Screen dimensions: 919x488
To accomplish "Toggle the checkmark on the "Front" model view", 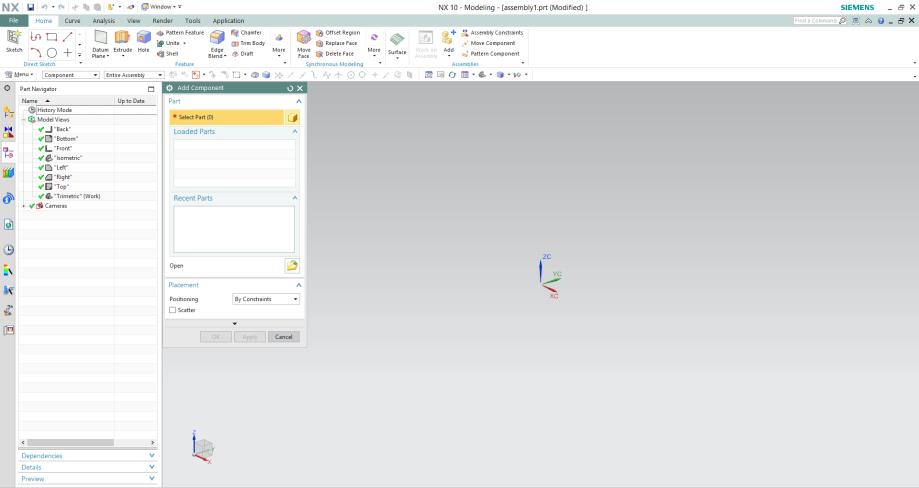I will click(41, 148).
